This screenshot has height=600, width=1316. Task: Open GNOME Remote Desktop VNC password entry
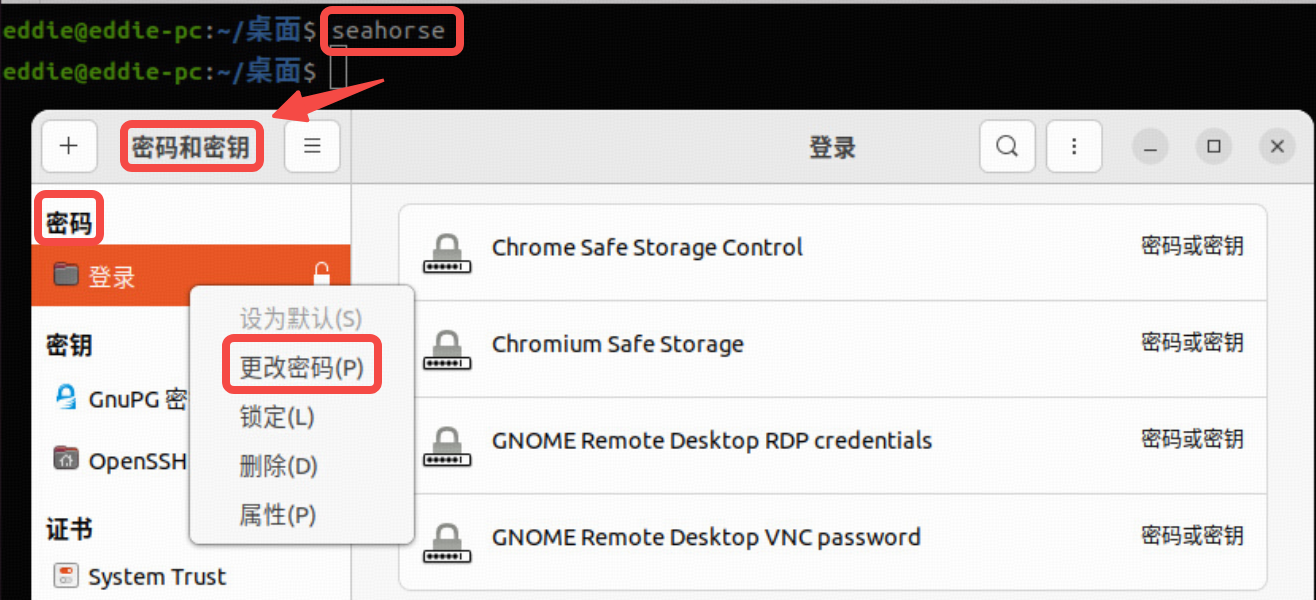point(706,537)
